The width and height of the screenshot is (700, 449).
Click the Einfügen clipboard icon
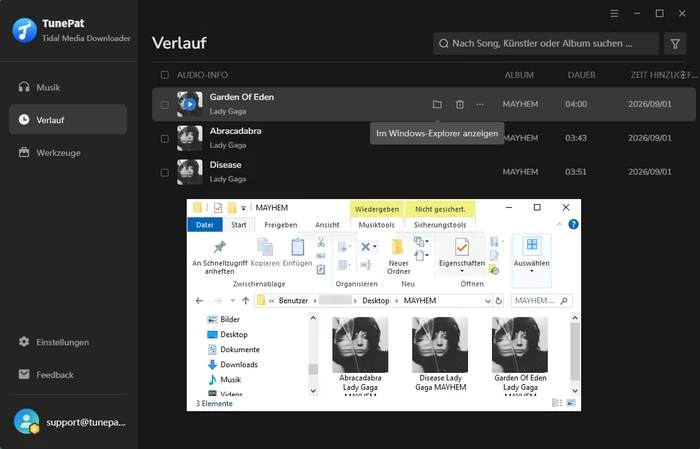[297, 247]
